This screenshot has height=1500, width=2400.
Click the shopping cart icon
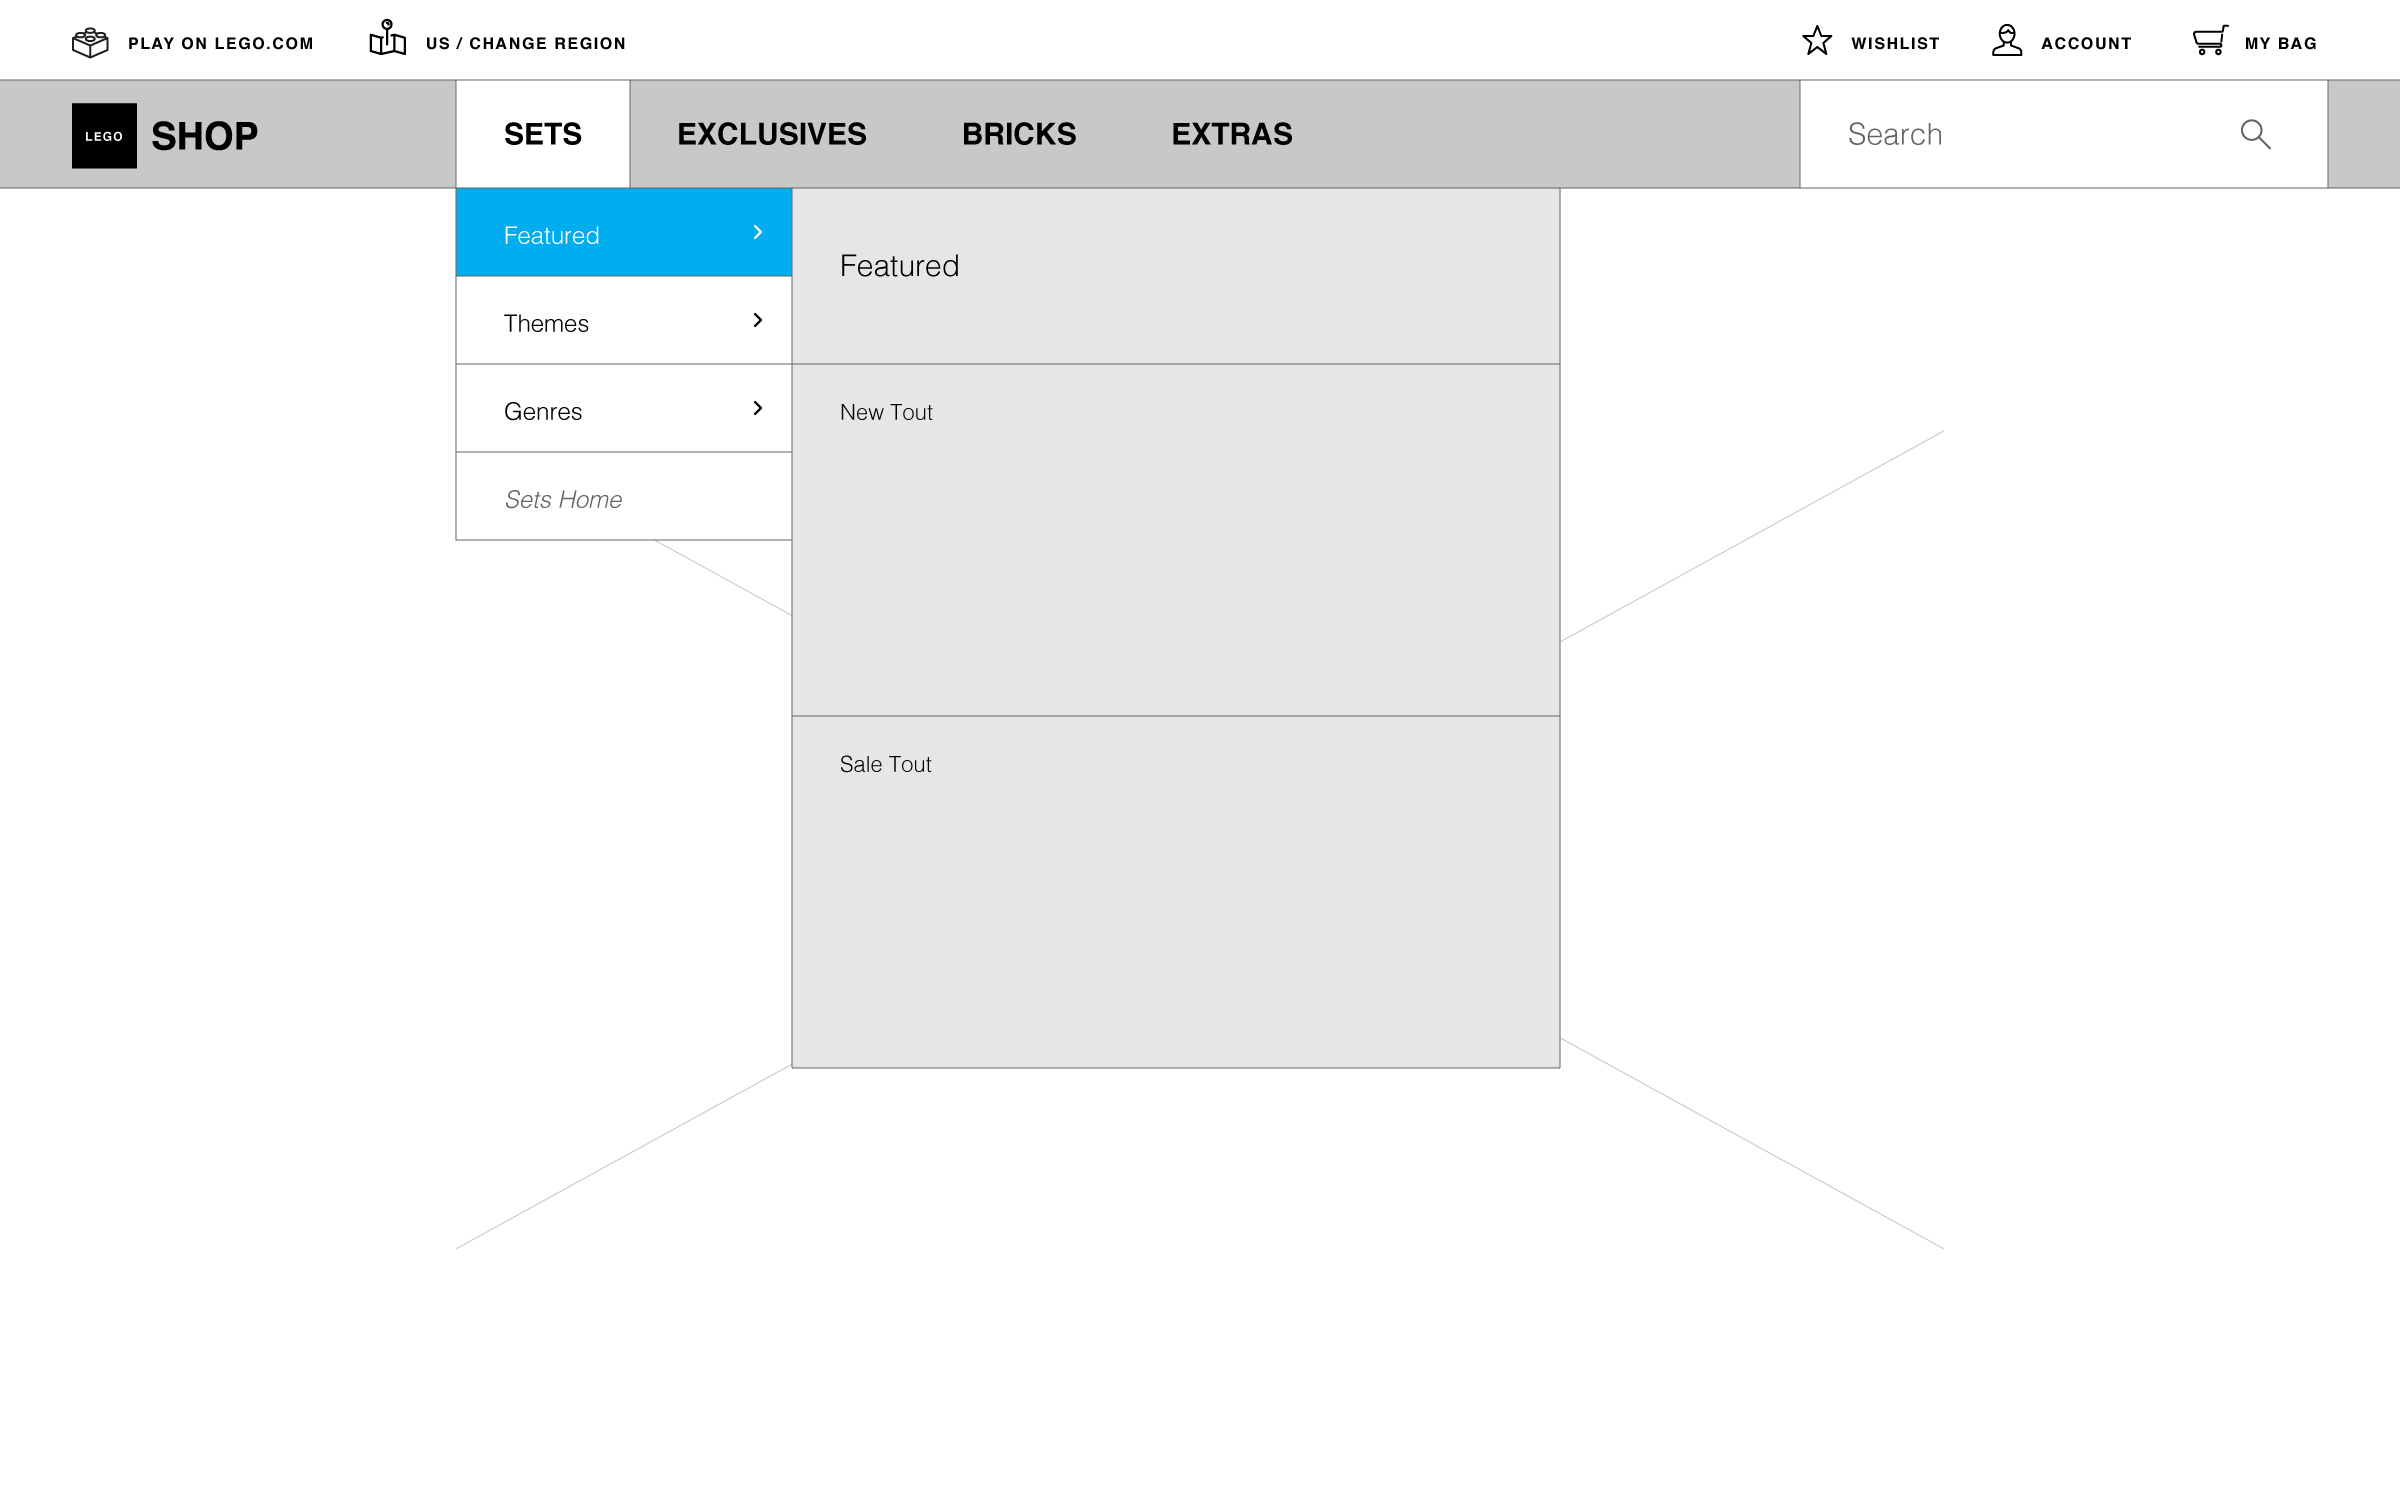click(x=2209, y=40)
